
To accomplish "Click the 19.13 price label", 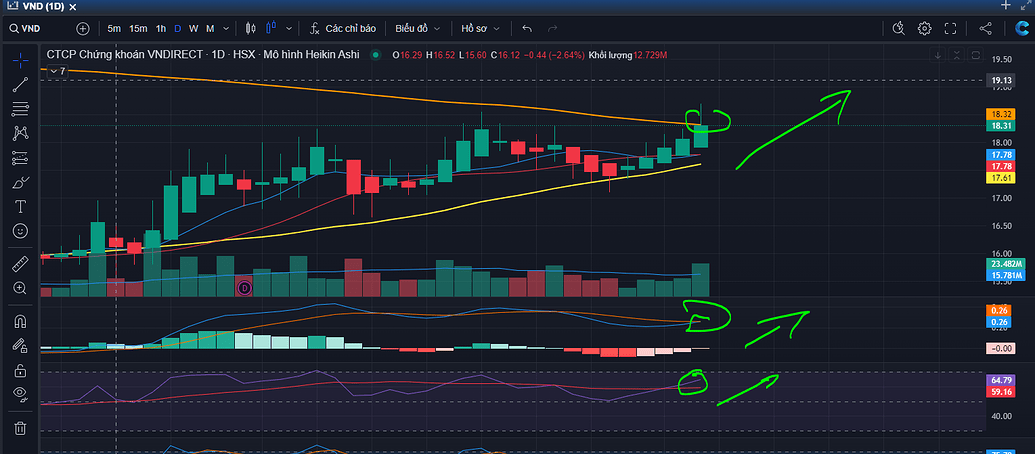I will click(1003, 81).
